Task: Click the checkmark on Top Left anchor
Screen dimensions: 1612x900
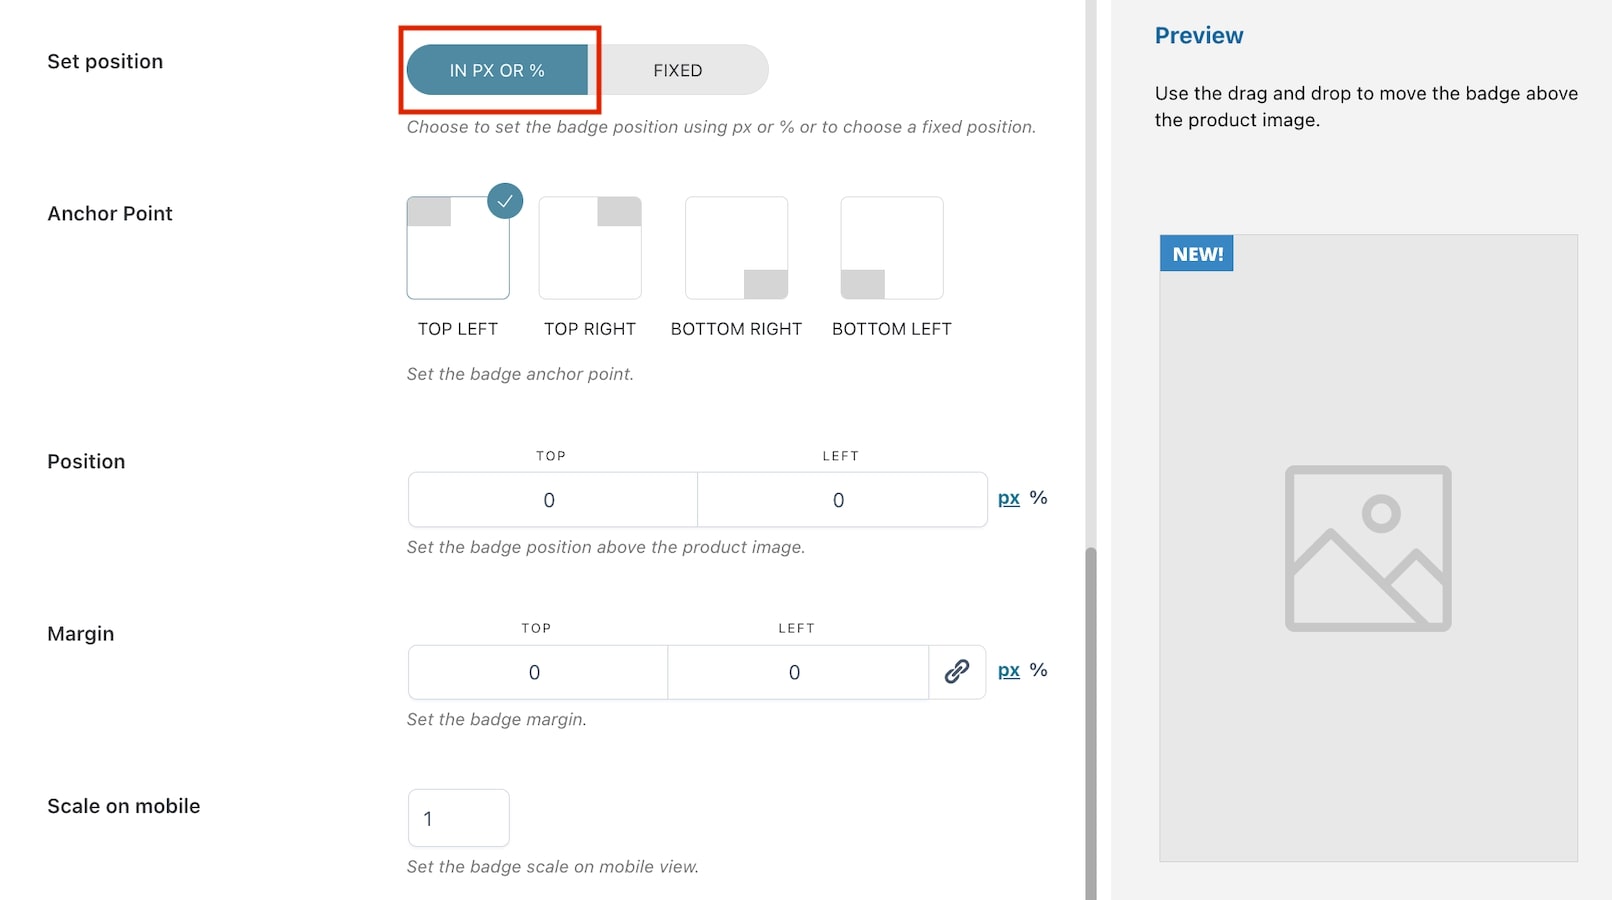Action: pyautogui.click(x=505, y=201)
